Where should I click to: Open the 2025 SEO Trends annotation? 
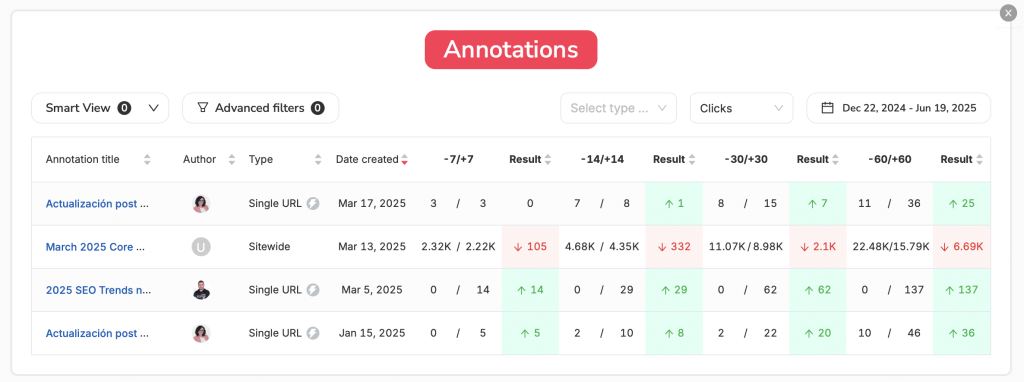pyautogui.click(x=98, y=290)
